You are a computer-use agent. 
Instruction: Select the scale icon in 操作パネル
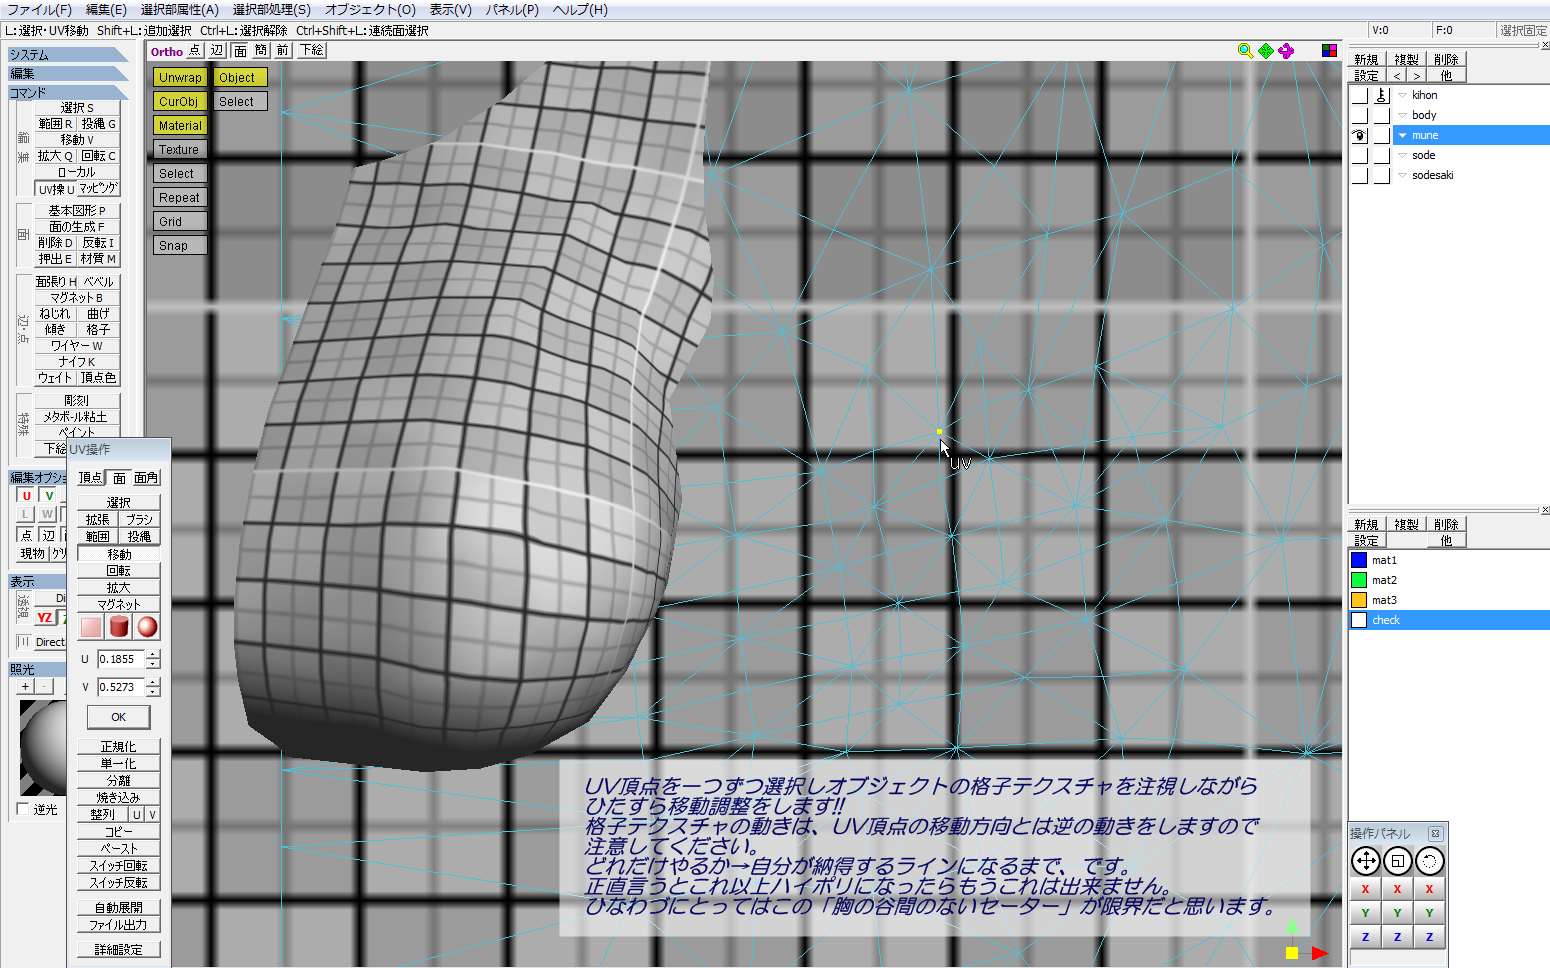click(1397, 861)
